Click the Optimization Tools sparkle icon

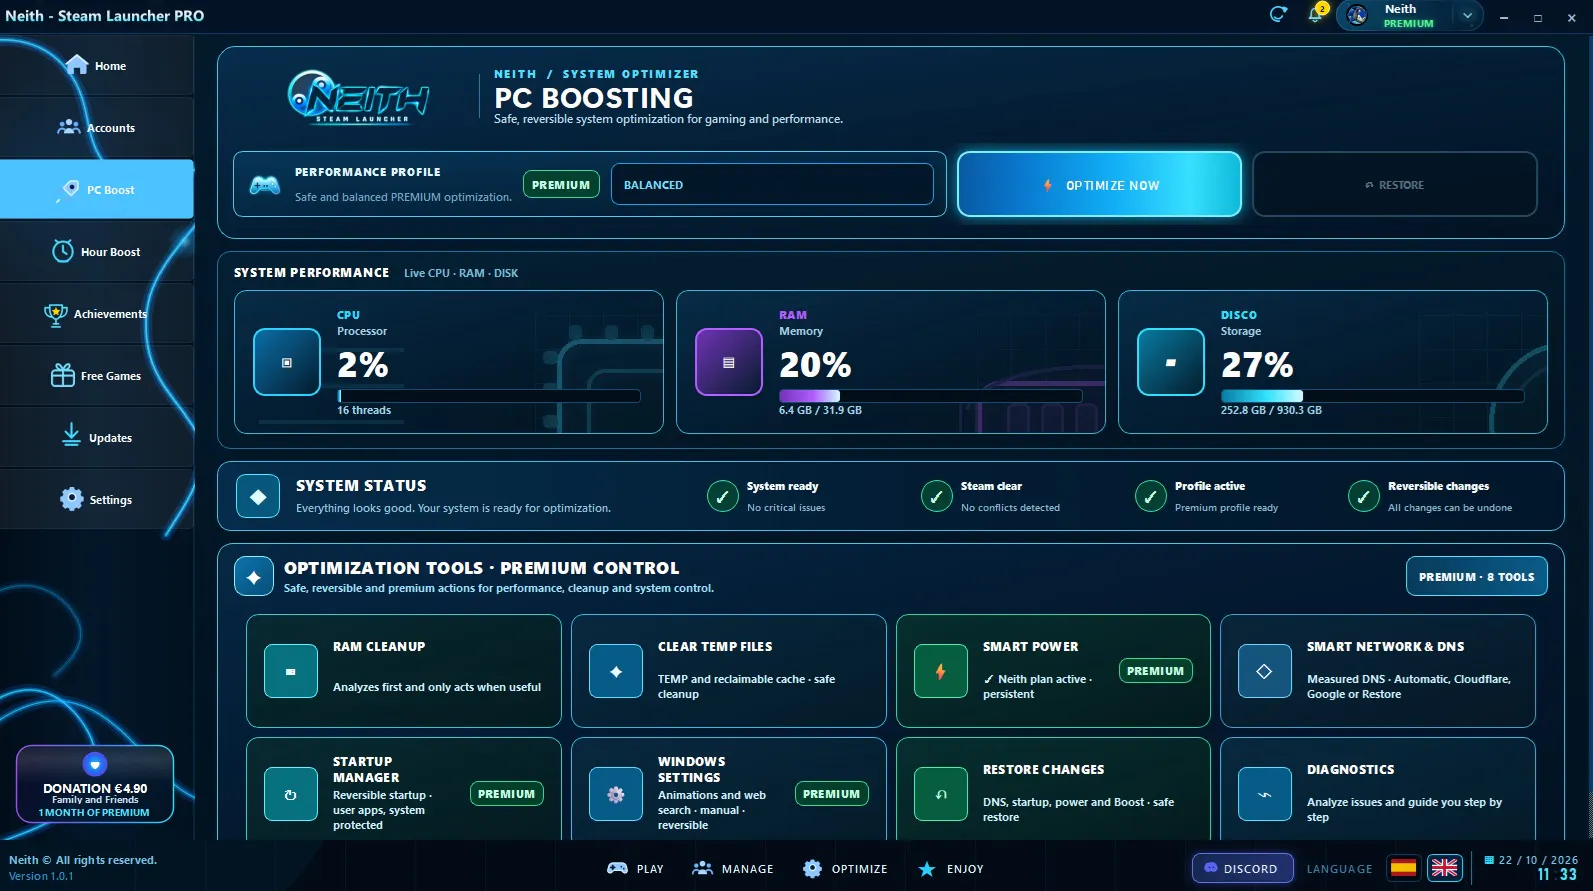[x=254, y=577]
